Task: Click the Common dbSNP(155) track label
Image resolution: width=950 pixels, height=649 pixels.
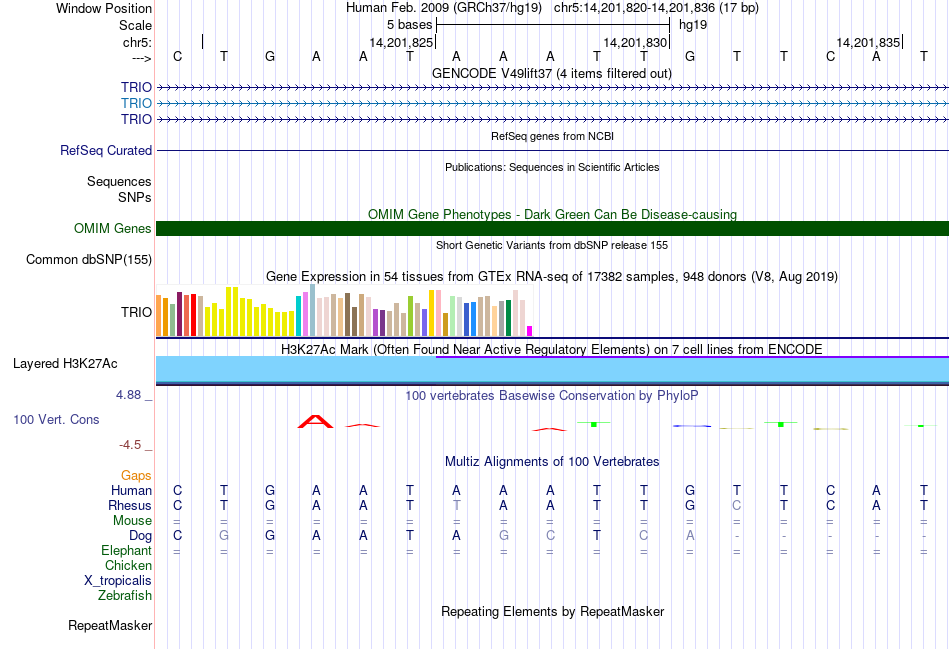Action: [x=88, y=259]
